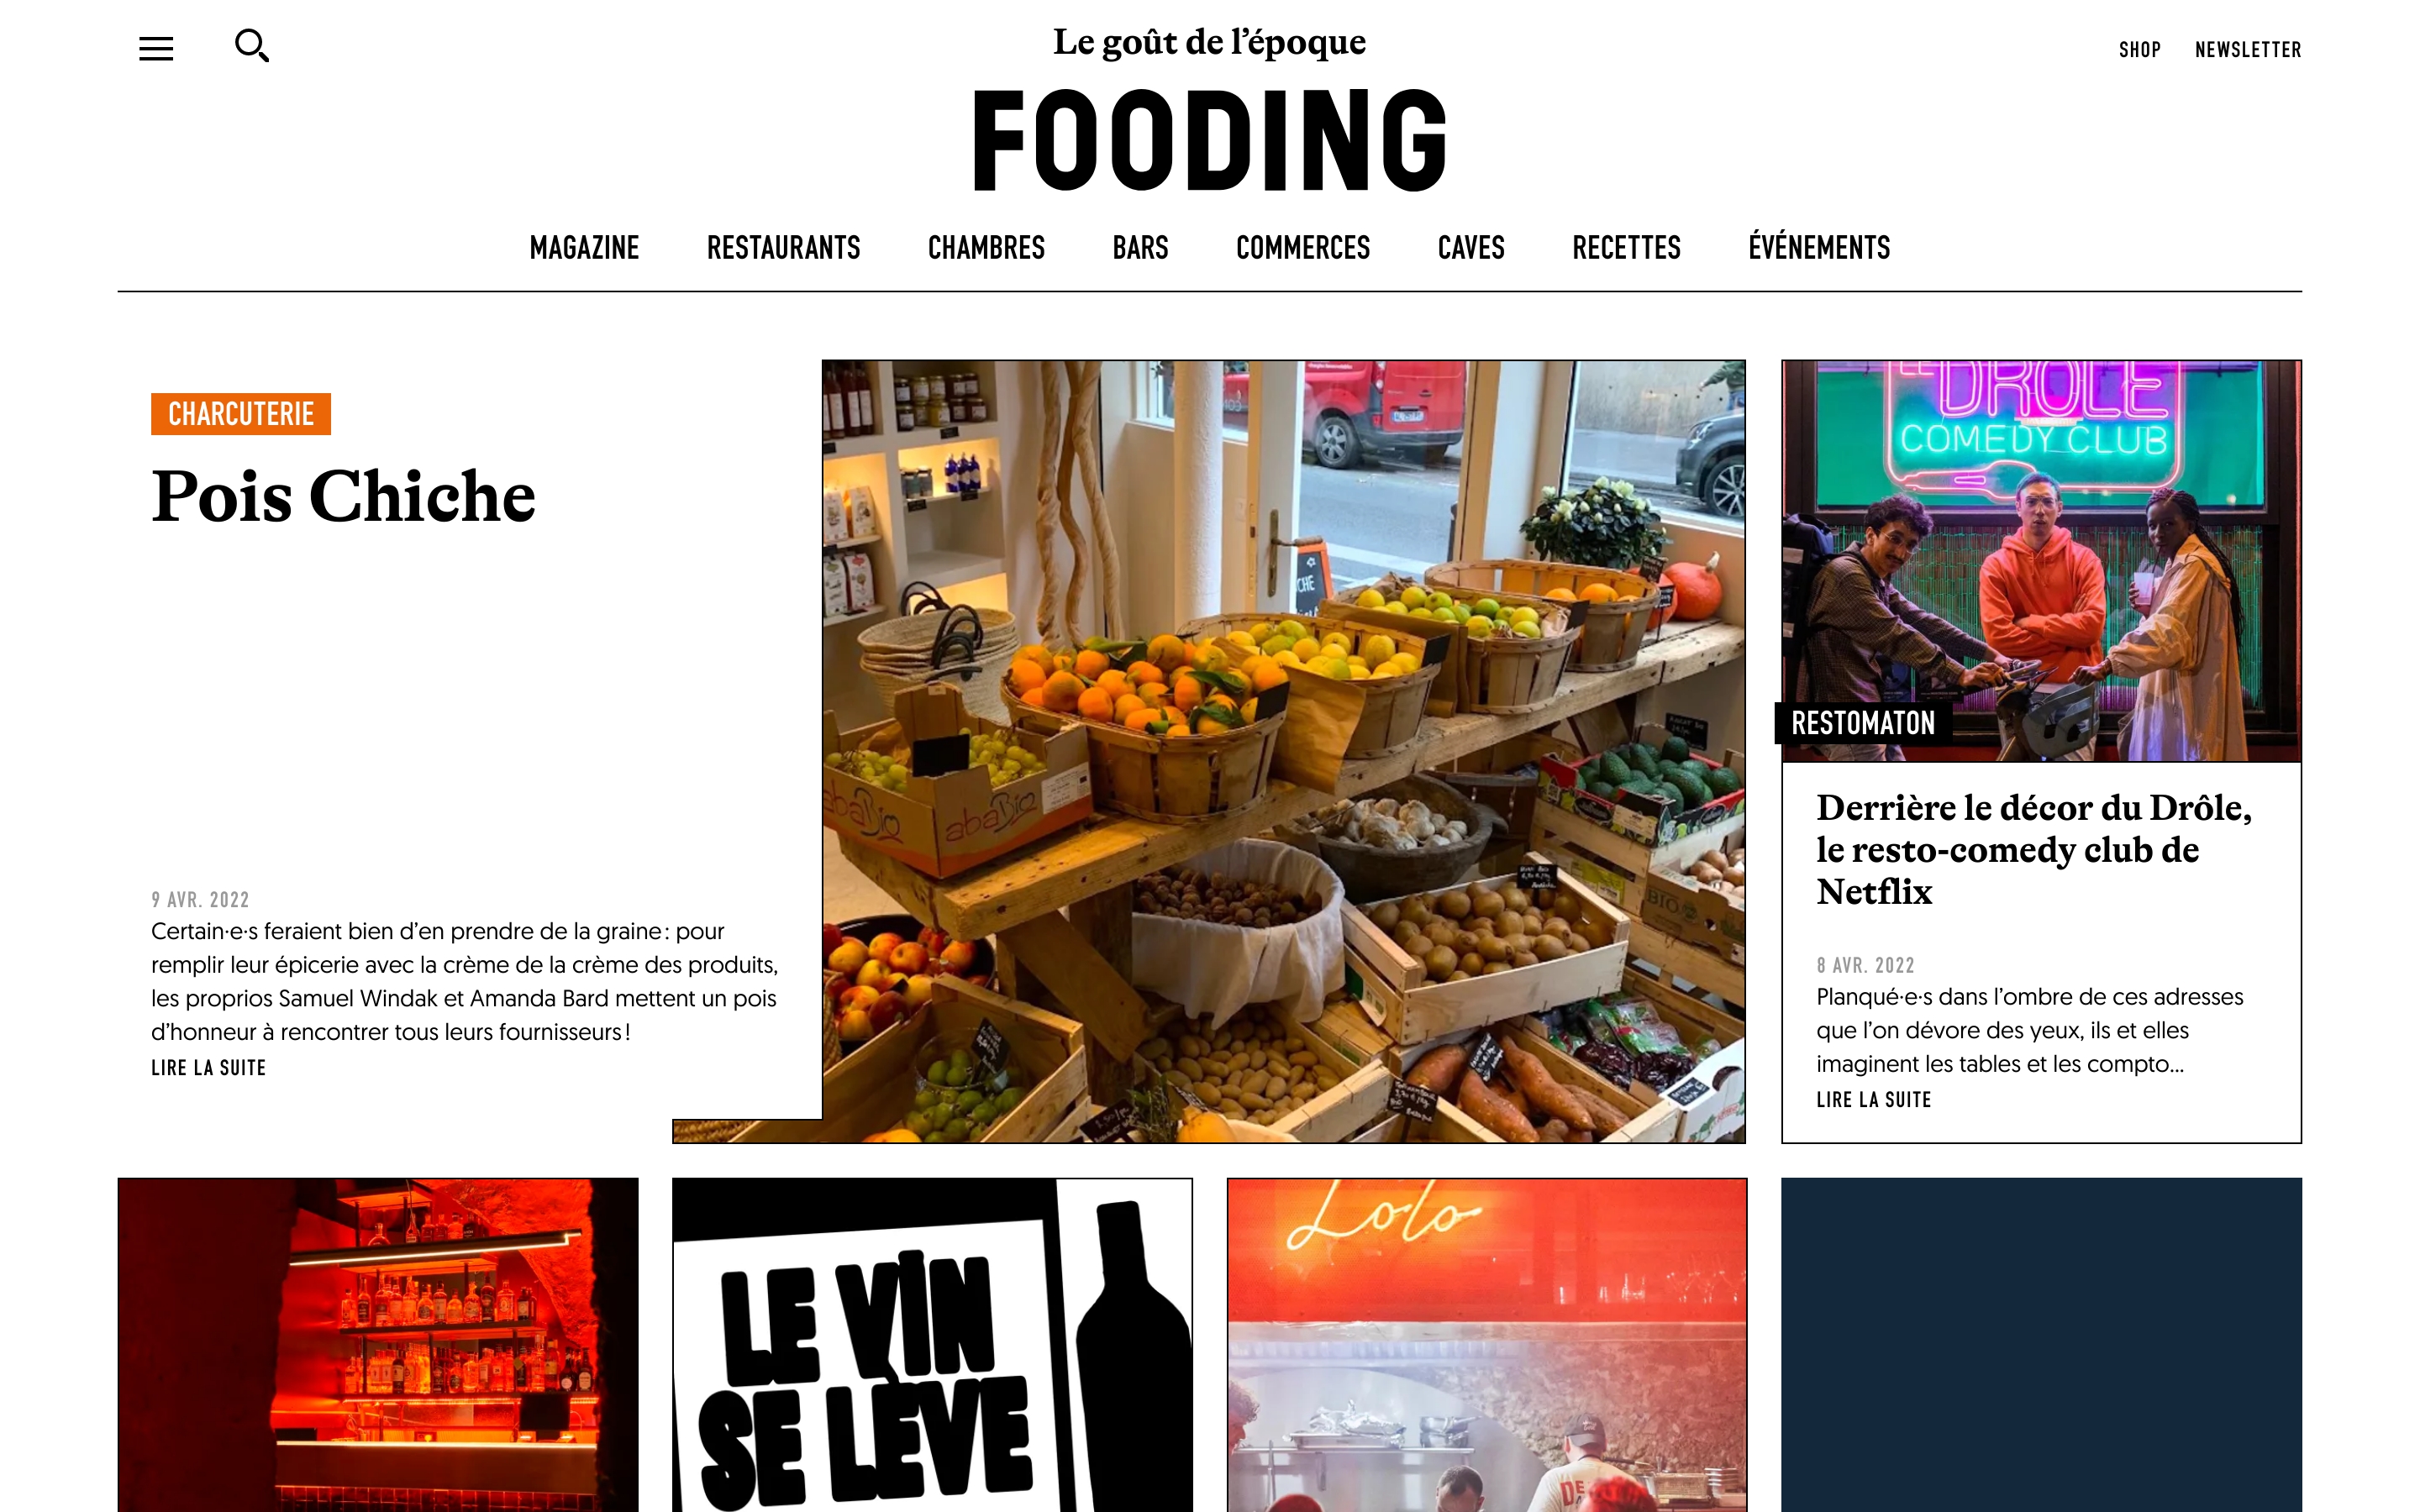2420x1512 pixels.
Task: Go to RECETTES
Action: click(x=1626, y=248)
